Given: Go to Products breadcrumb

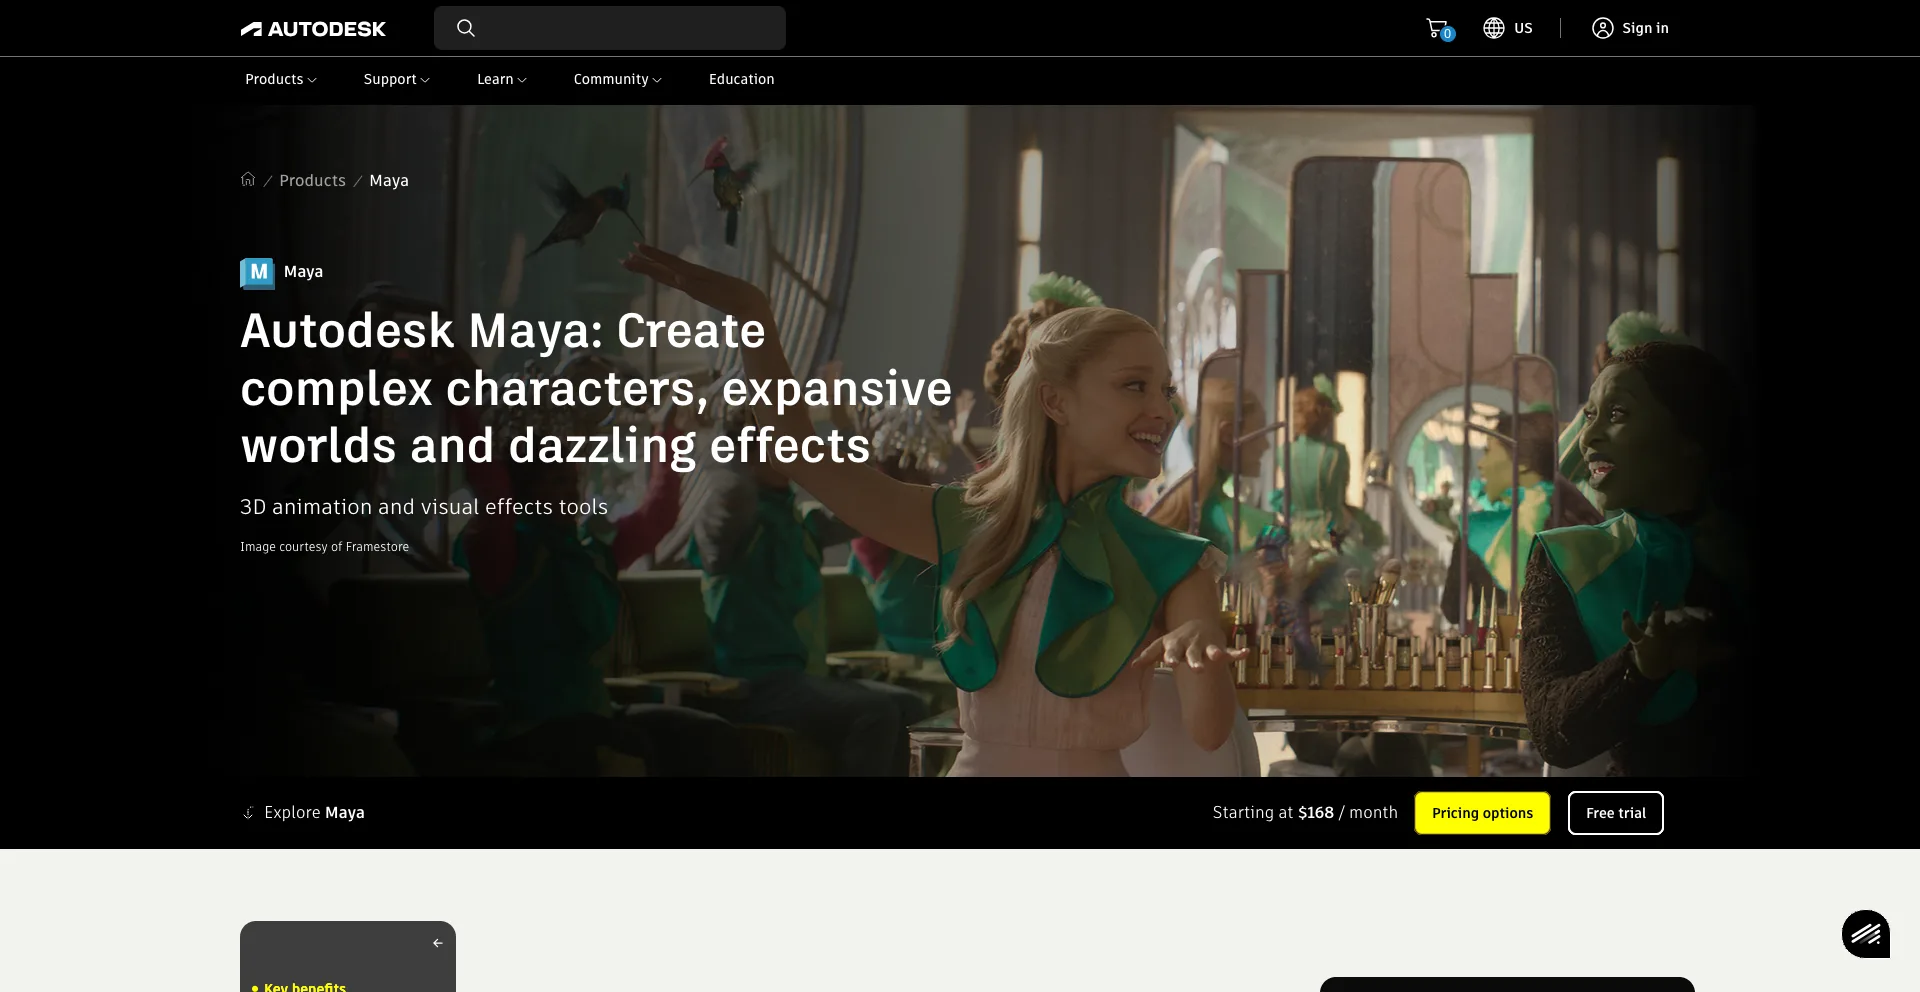Looking at the screenshot, I should (312, 180).
